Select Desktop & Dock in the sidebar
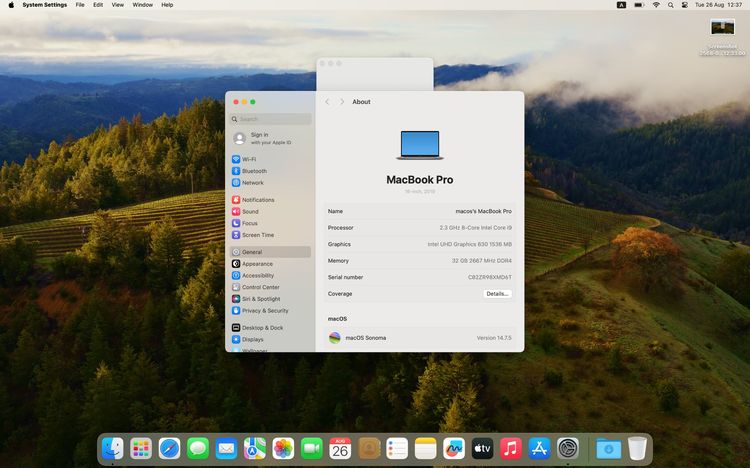This screenshot has width=750, height=468. click(270, 328)
